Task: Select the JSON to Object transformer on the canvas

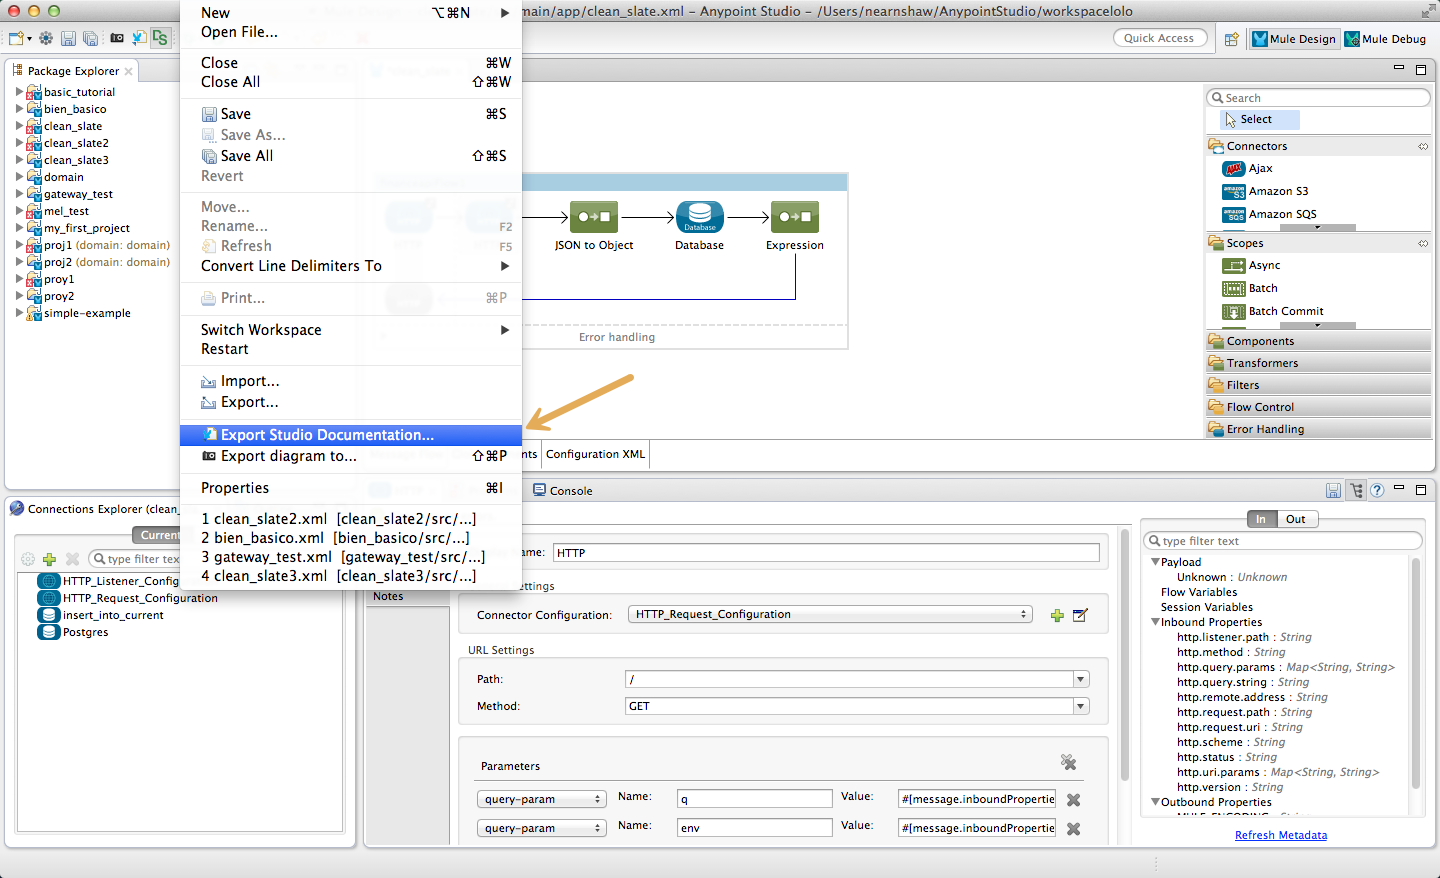Action: pyautogui.click(x=593, y=218)
